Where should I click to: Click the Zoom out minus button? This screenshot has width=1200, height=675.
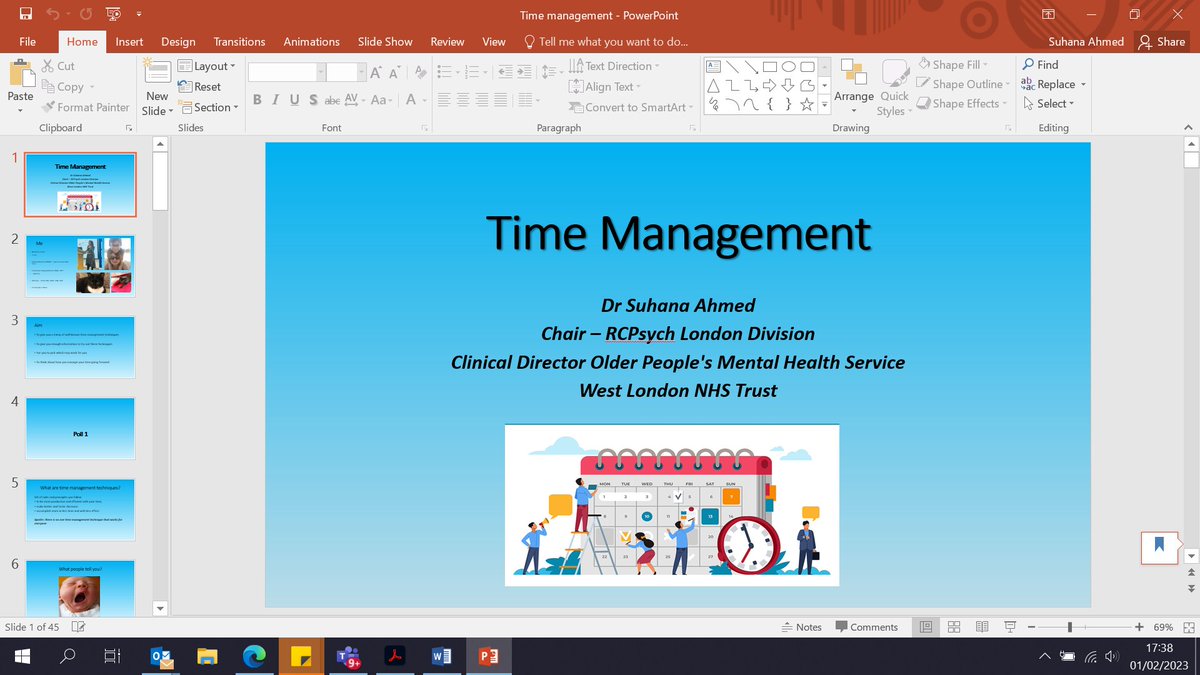1030,627
